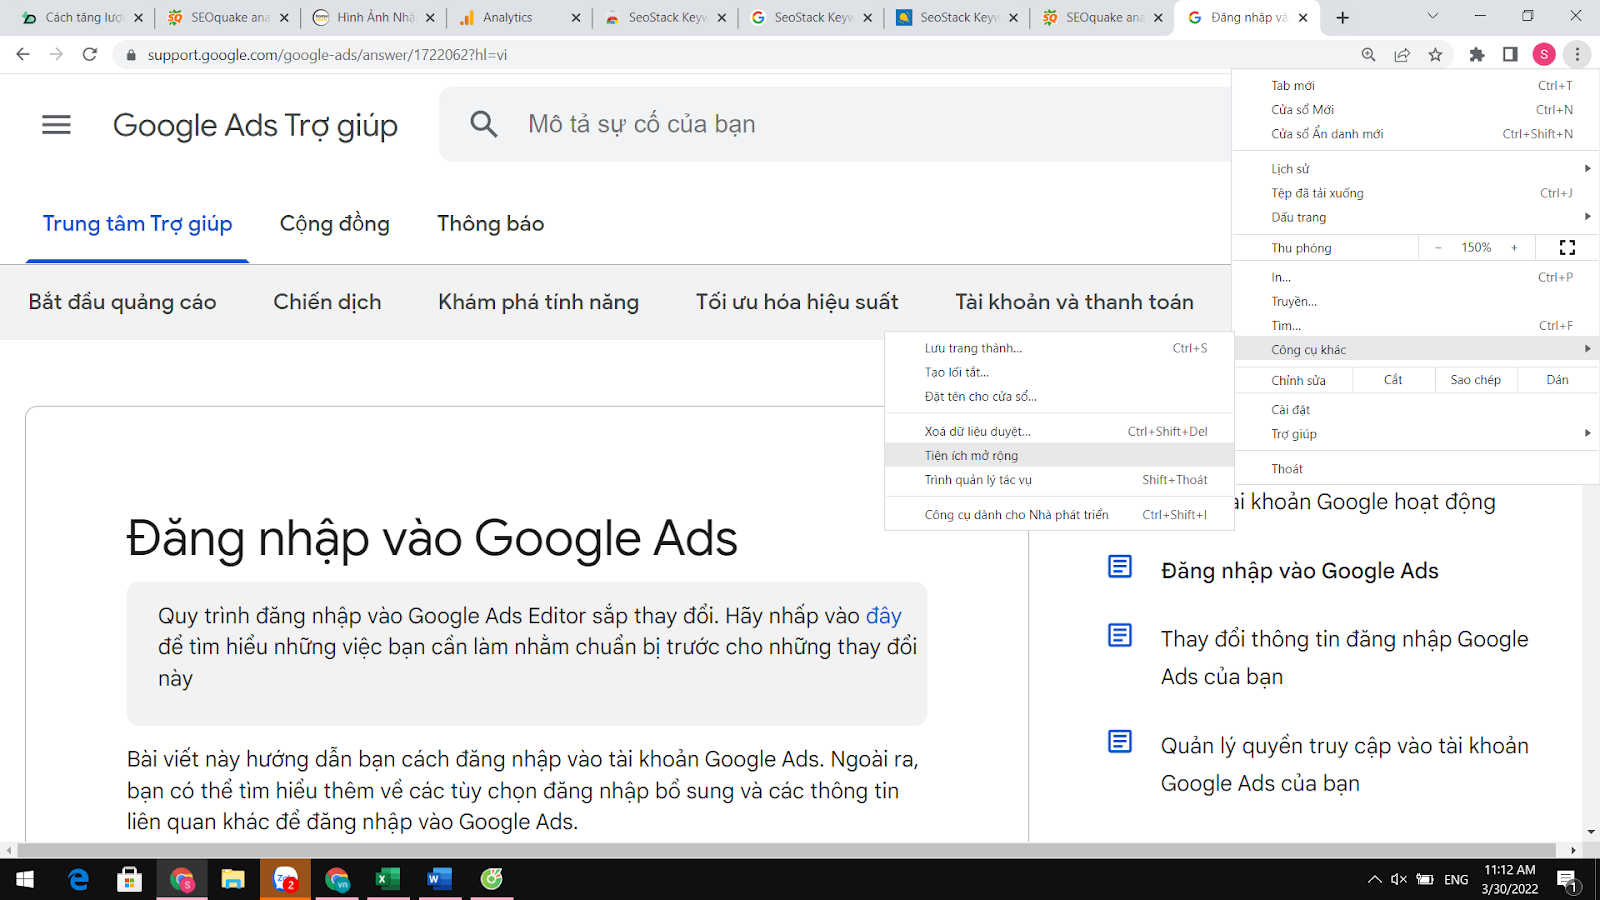Close the Chrome three-dot menu
1600x900 pixels.
[1577, 54]
